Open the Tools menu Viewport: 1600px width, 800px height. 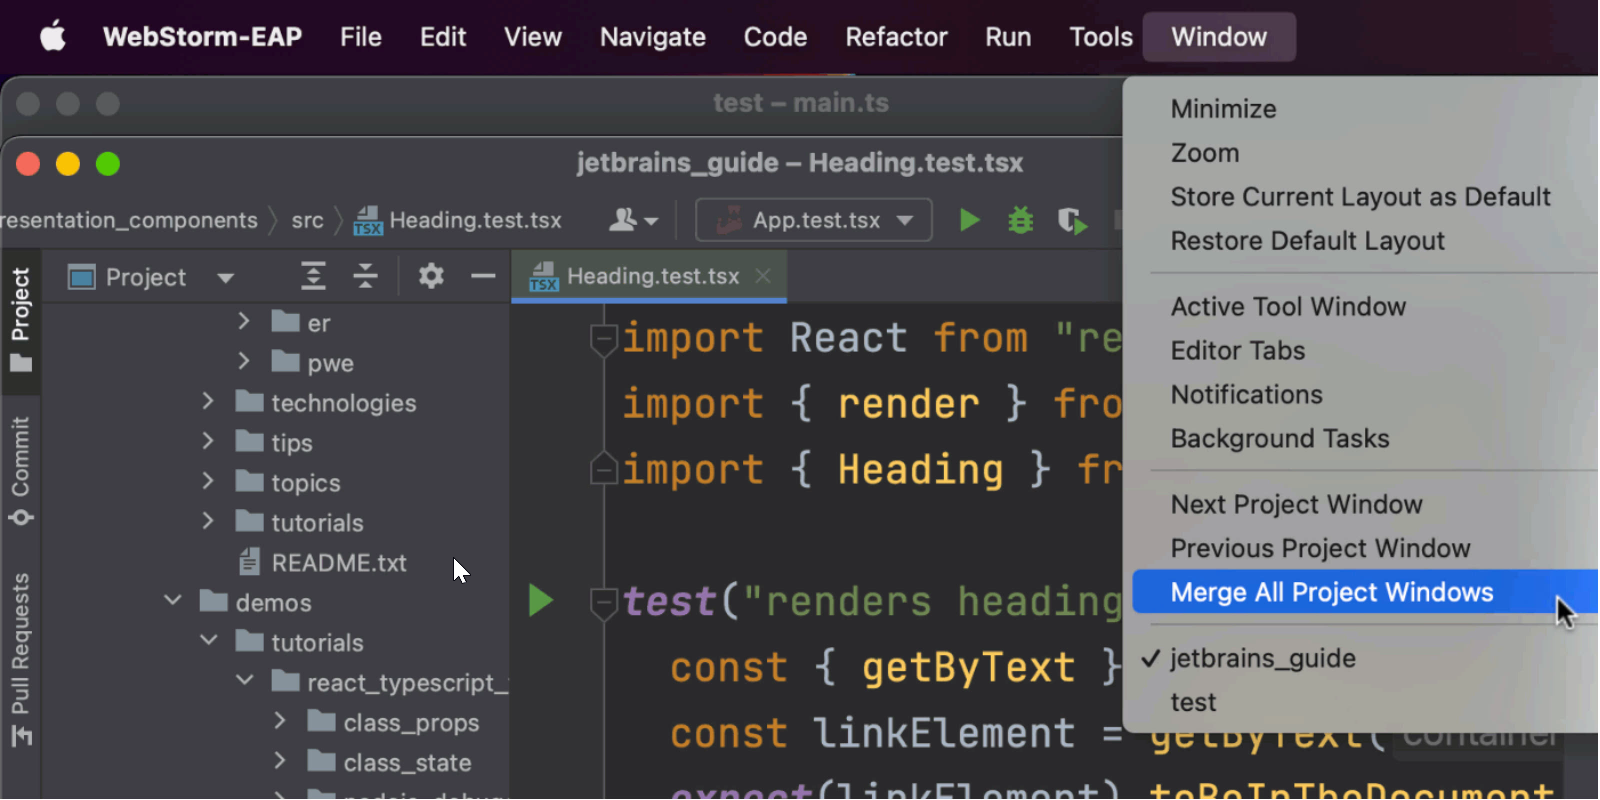pos(1101,37)
